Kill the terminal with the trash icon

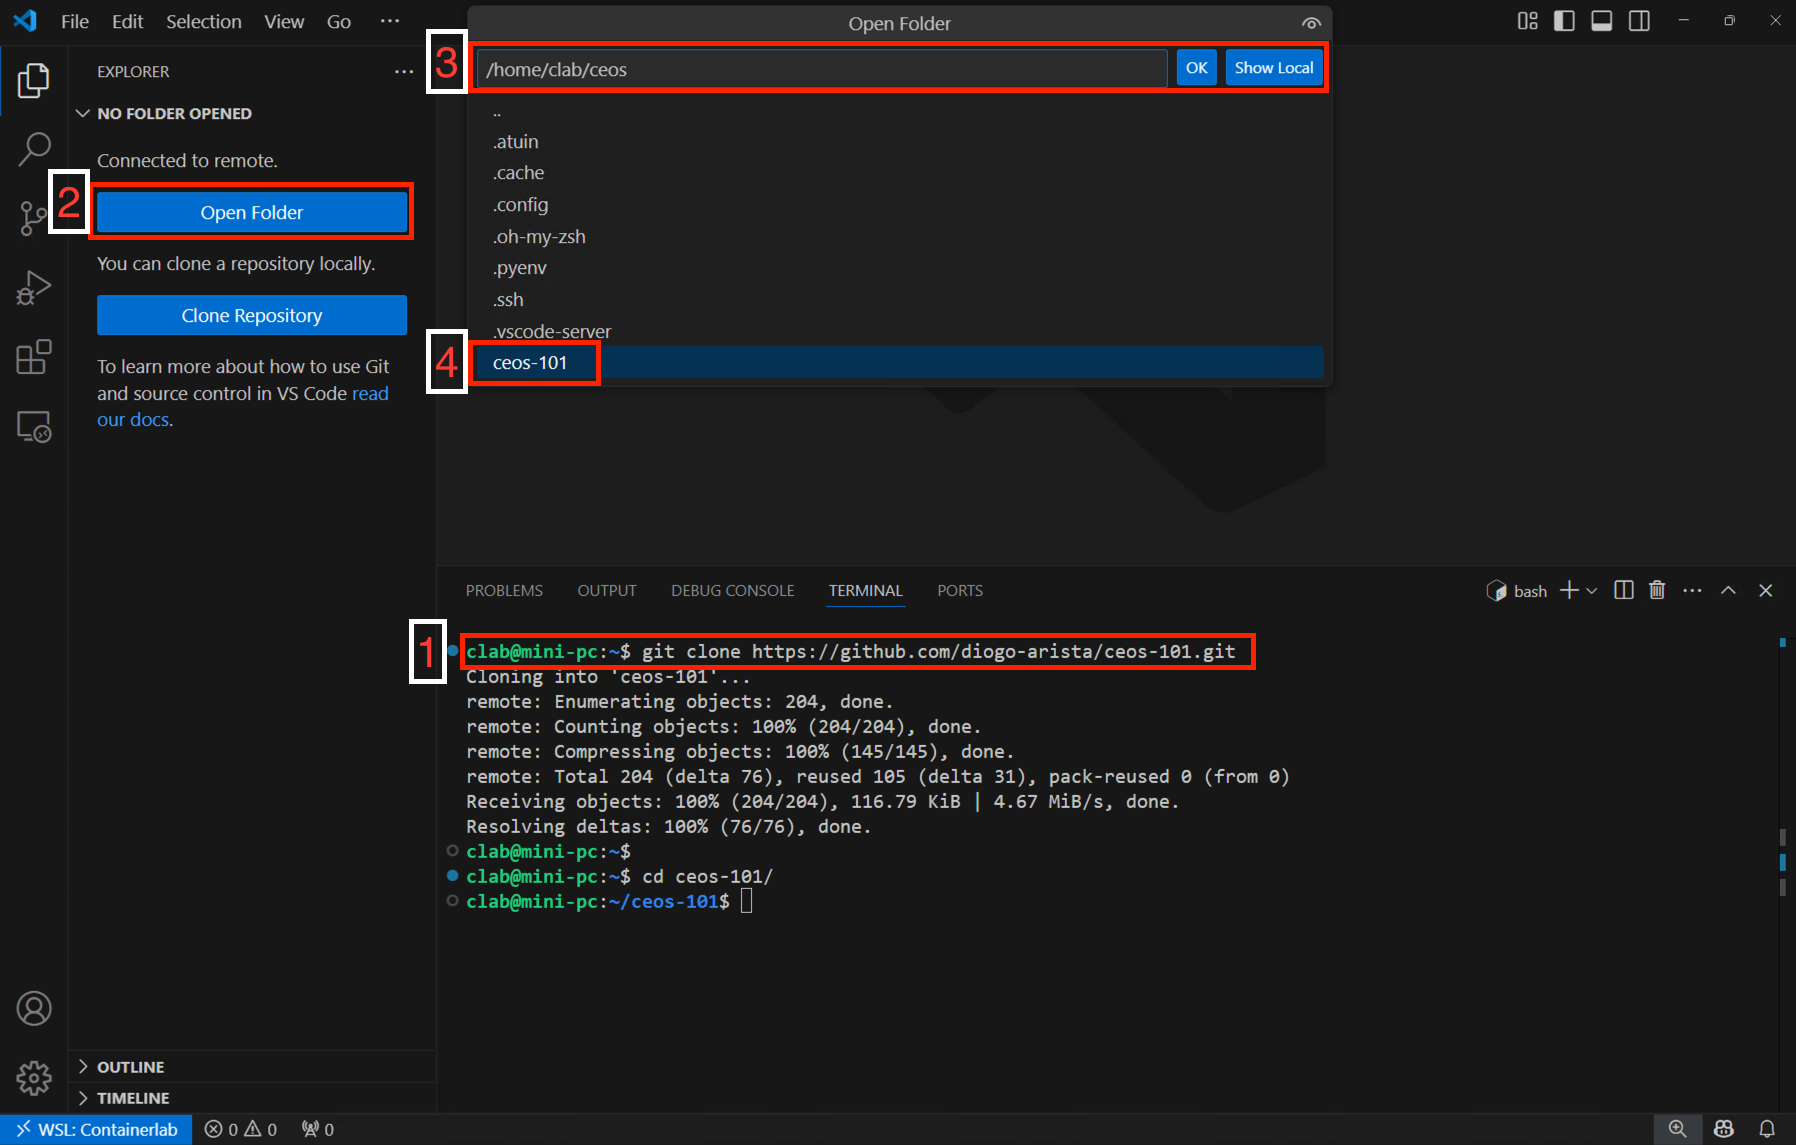[1657, 590]
